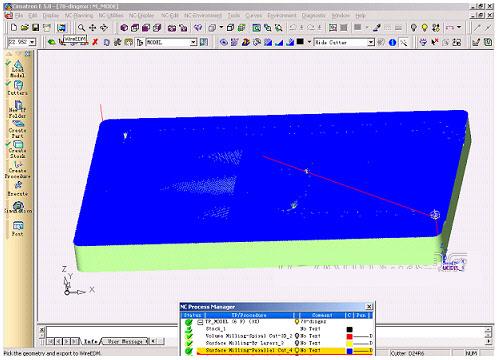
Task: Close the NC Process Manager panel
Action: 369,307
